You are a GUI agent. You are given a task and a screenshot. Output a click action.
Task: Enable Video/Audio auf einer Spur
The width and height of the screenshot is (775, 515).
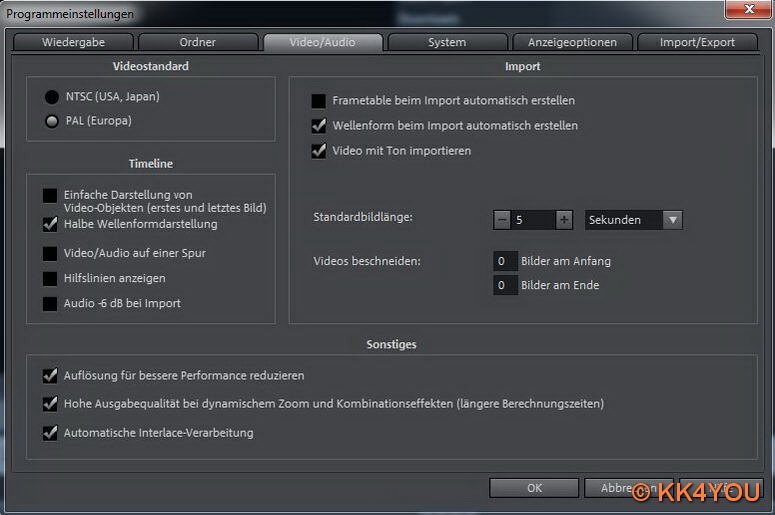point(50,254)
